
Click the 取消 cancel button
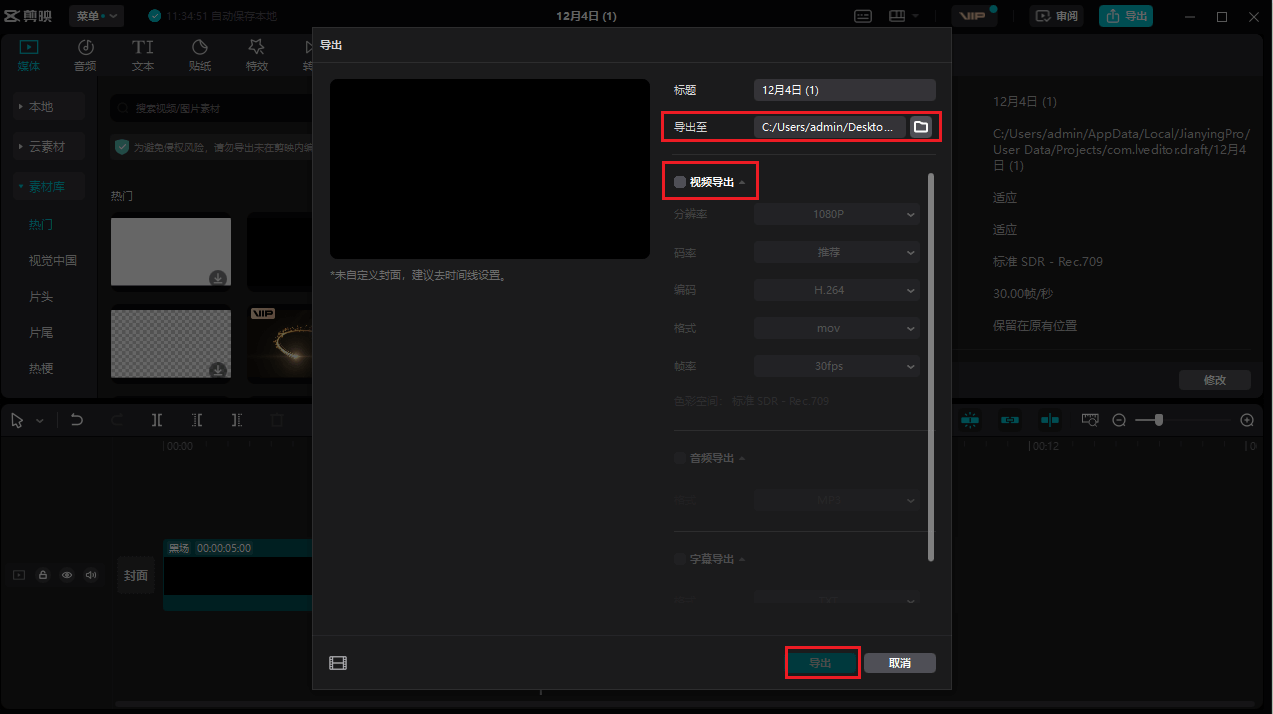coord(898,662)
